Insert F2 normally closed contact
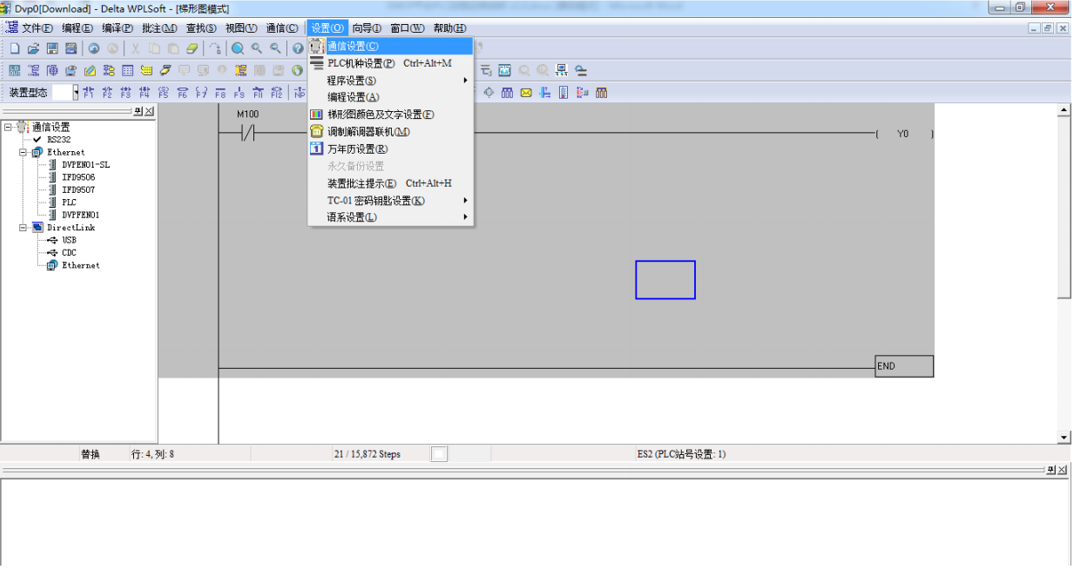Screen dimensions: 1074x572 pos(107,92)
